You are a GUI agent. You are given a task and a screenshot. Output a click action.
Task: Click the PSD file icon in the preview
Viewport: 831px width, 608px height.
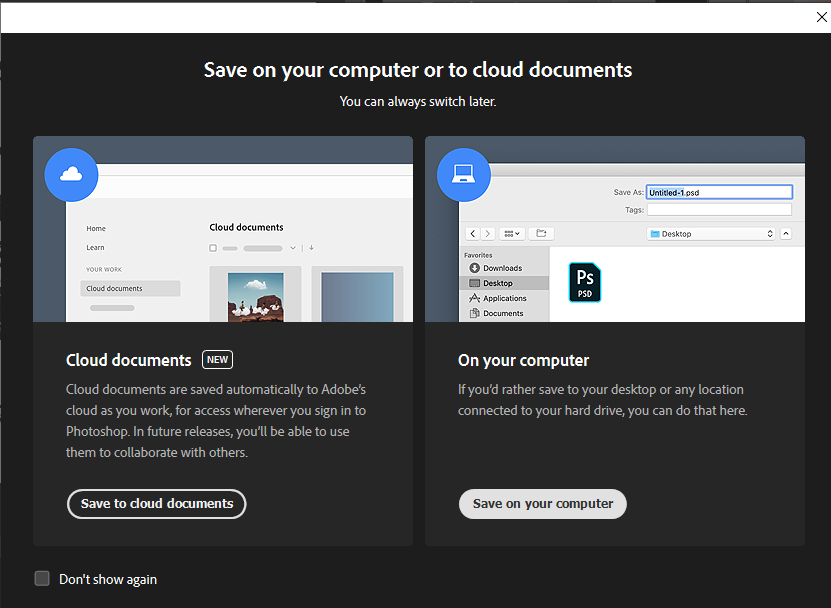pos(585,283)
